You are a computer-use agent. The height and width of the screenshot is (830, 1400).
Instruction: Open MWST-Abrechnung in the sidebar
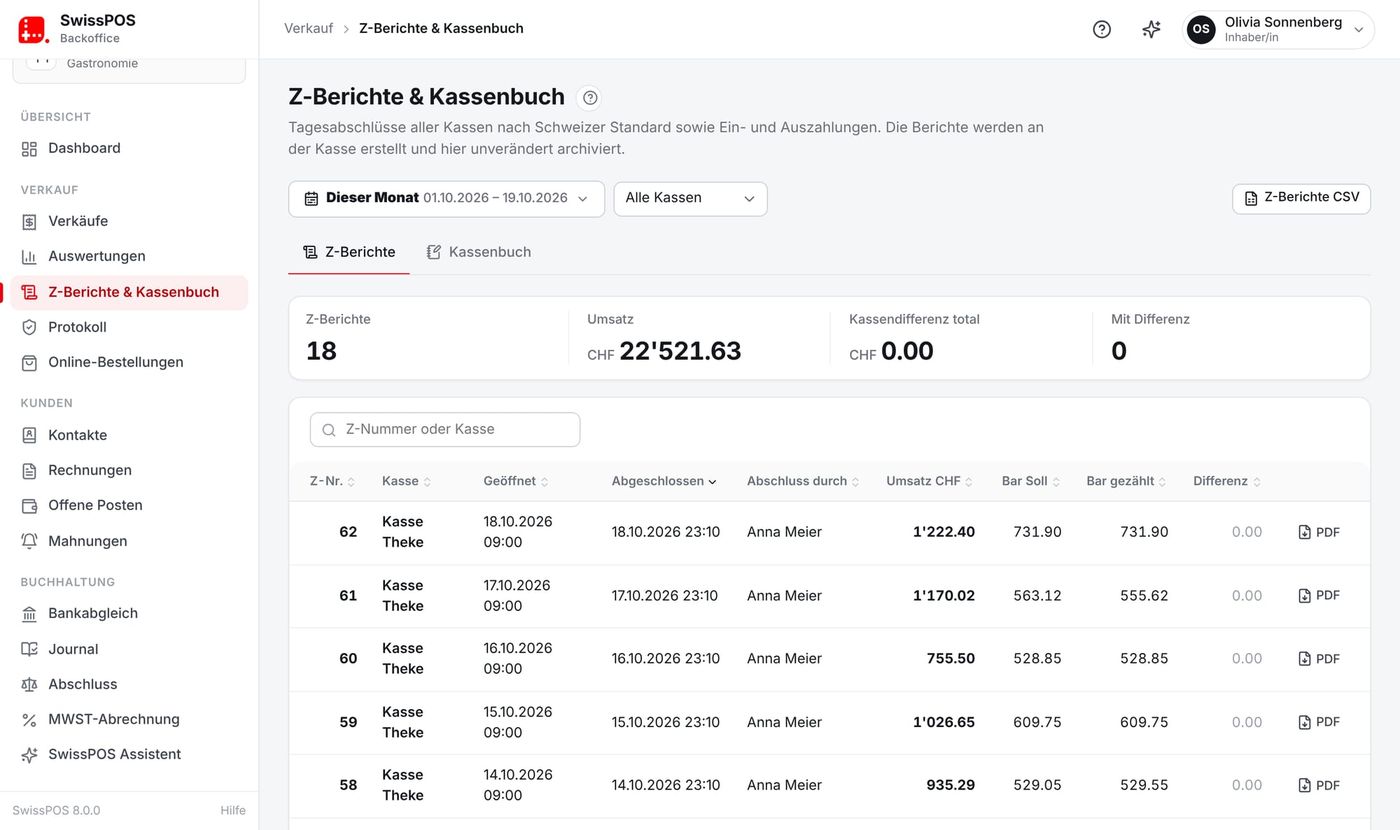(x=129, y=719)
